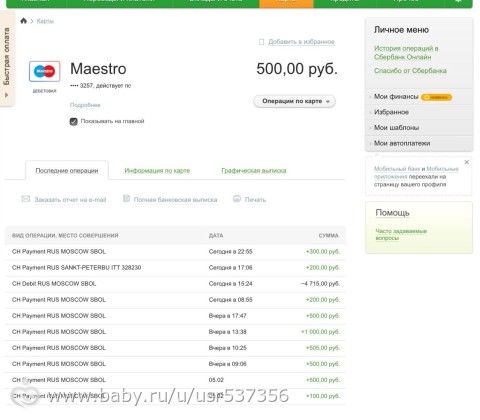Open the Спасибо от Сбербанка link
480x420 pixels.
point(410,71)
